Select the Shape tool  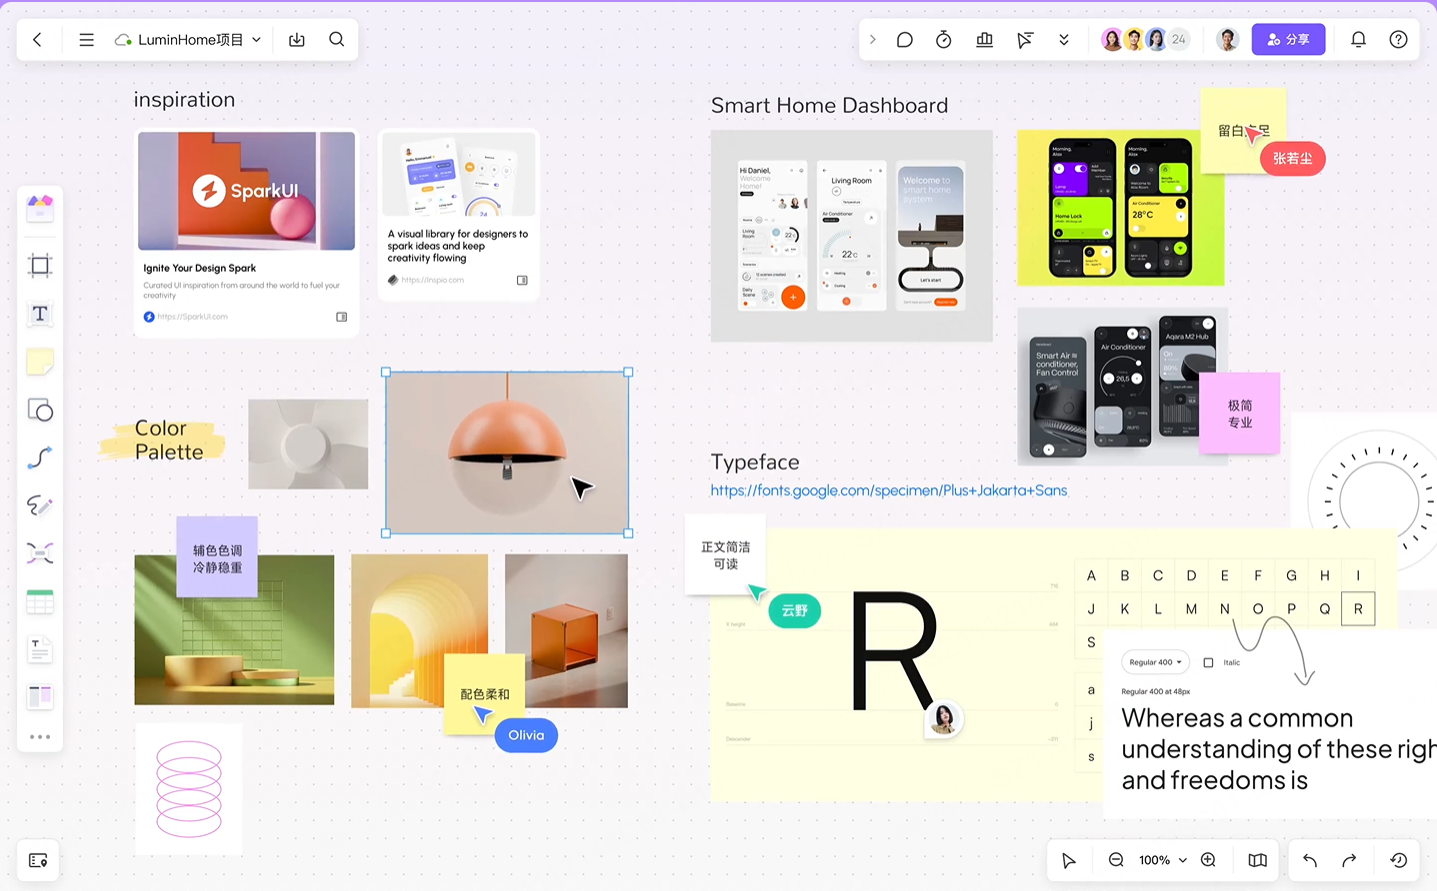(x=40, y=410)
